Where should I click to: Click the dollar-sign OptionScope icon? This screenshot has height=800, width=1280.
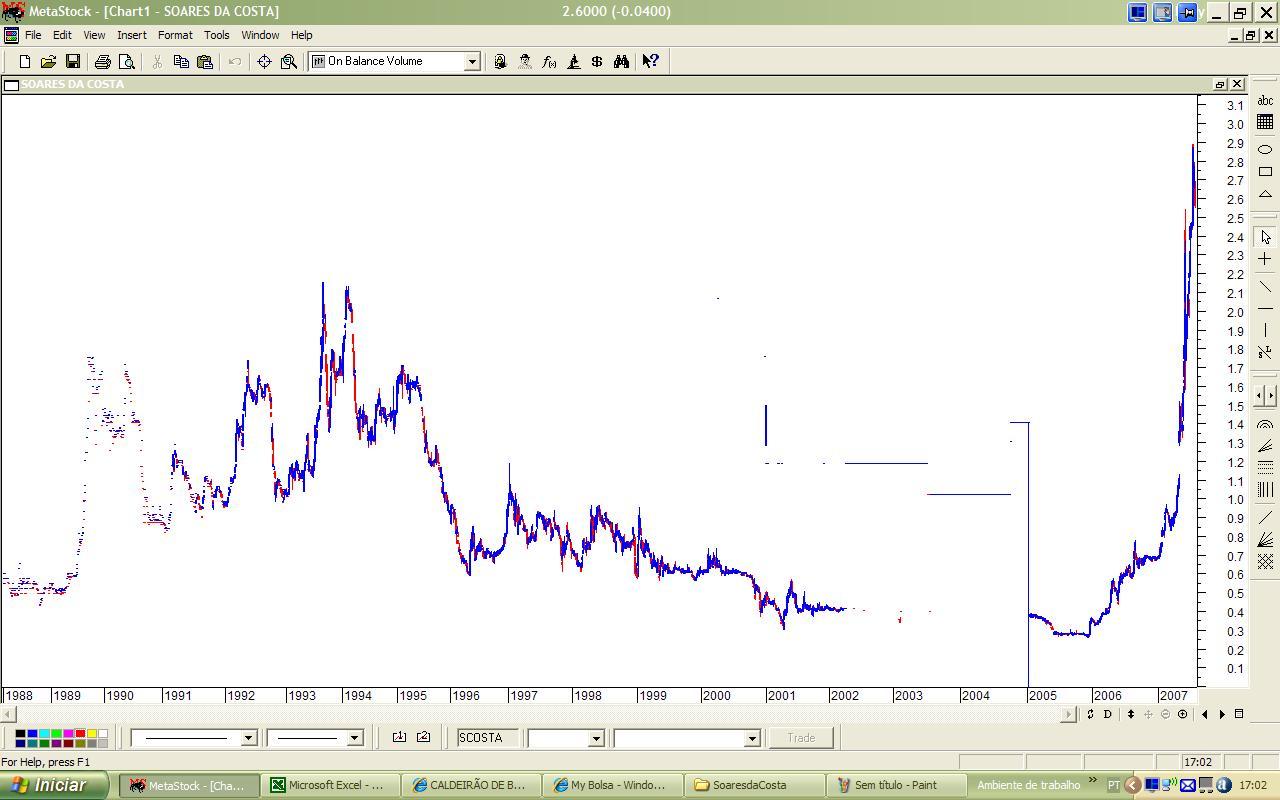coord(597,61)
